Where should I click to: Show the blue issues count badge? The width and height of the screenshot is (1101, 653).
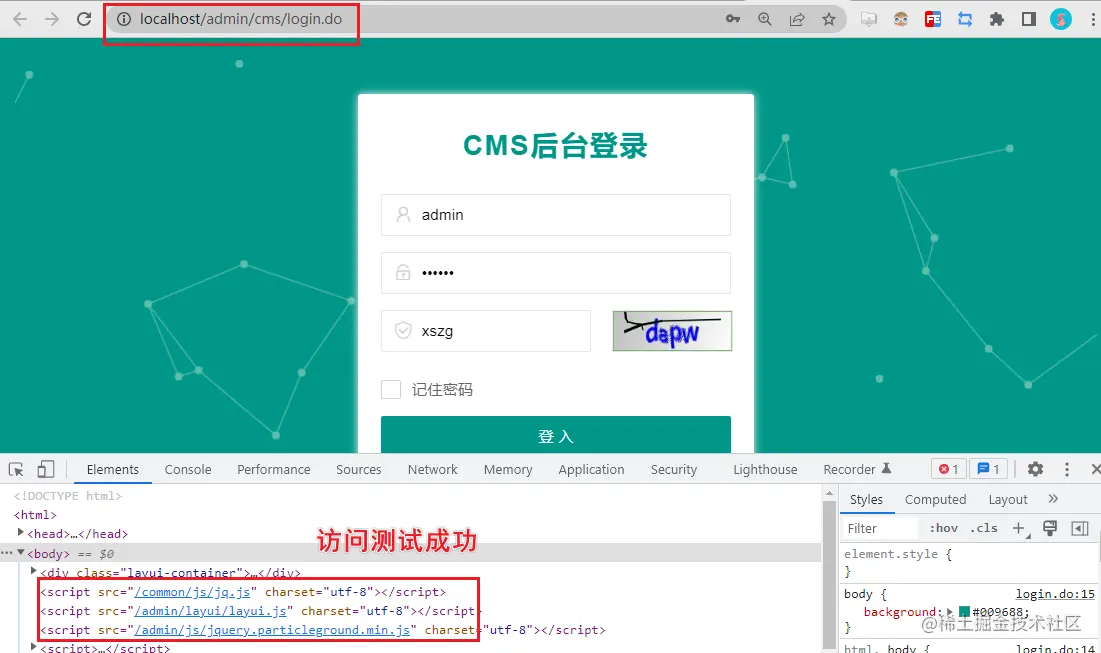(988, 469)
